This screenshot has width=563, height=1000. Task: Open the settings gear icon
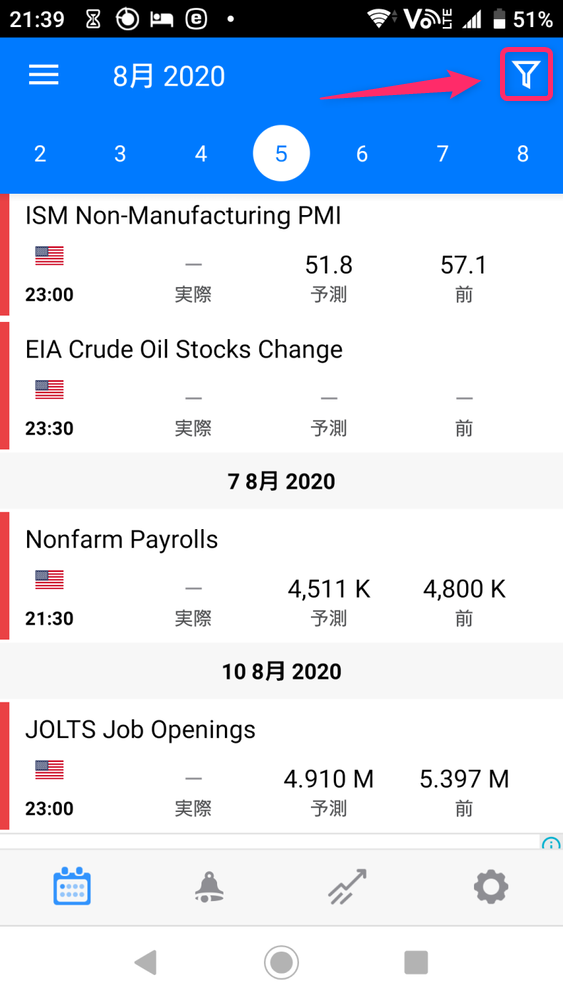[491, 886]
